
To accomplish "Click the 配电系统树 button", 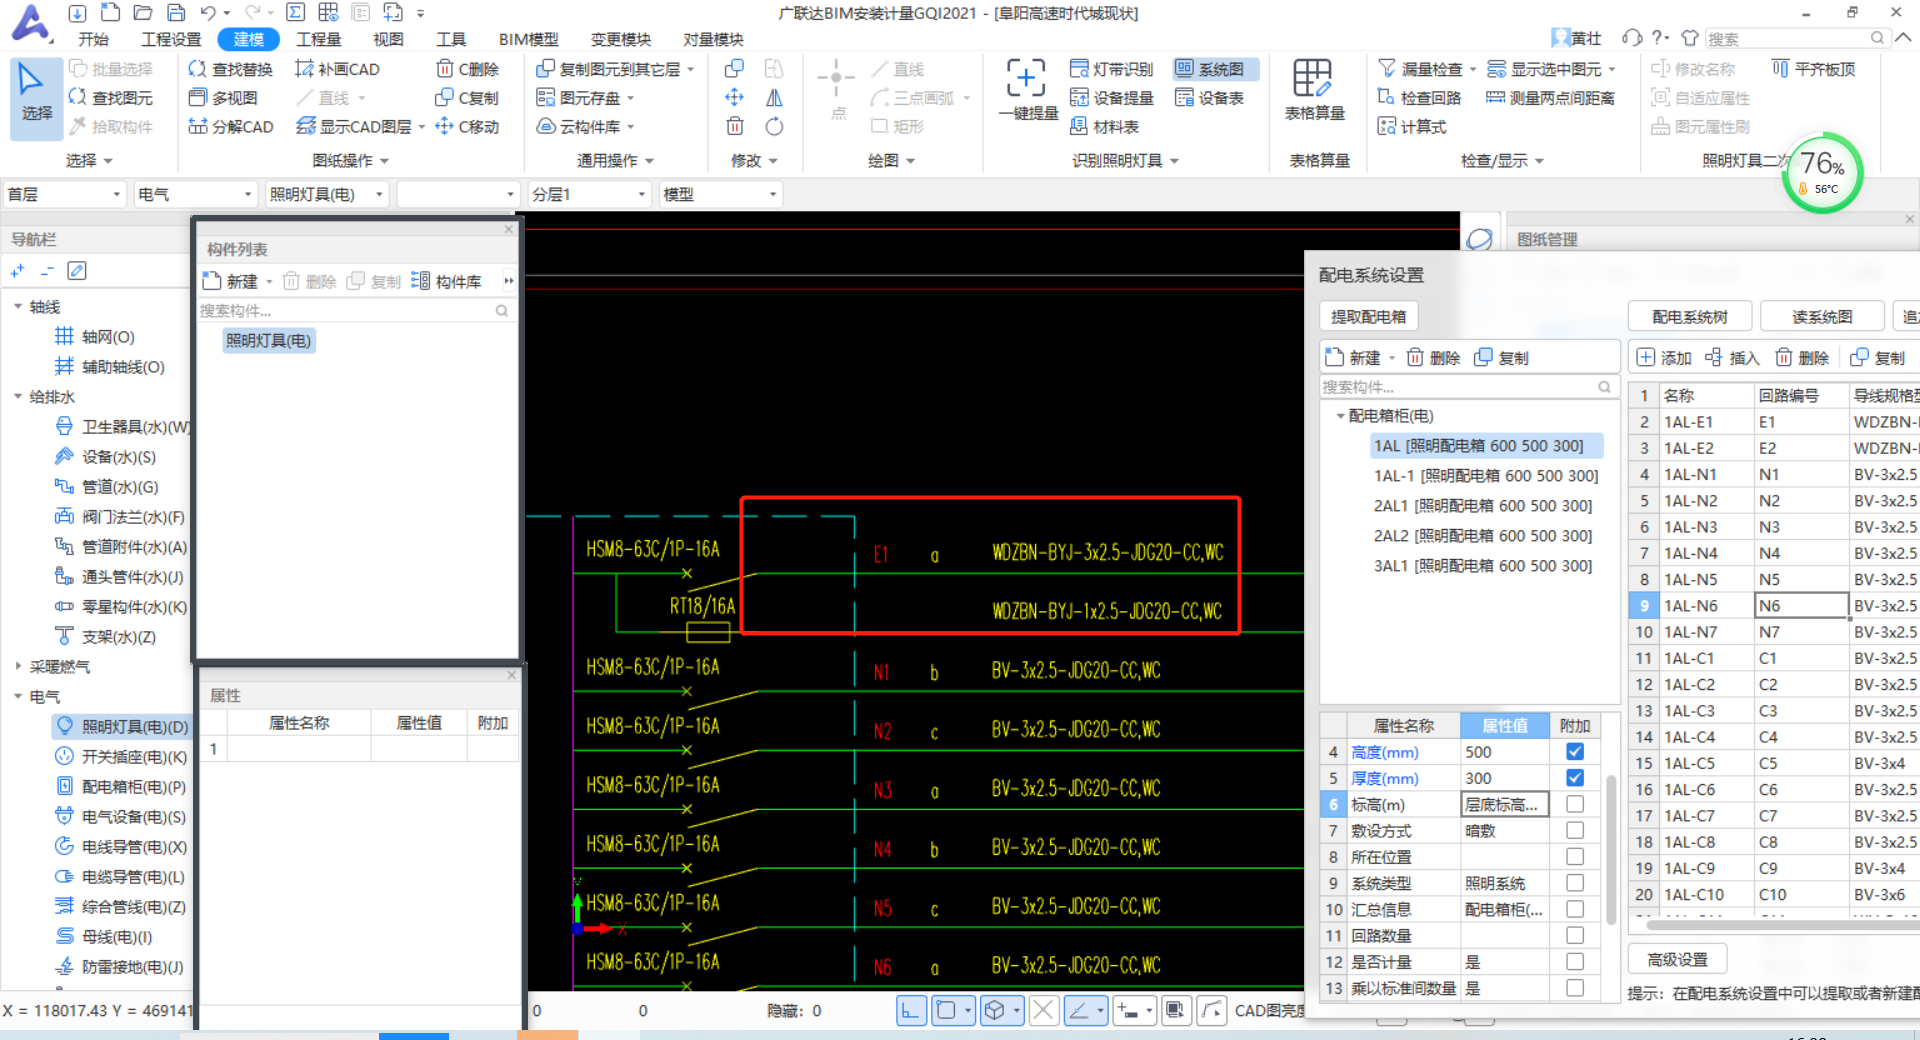I will click(1689, 316).
